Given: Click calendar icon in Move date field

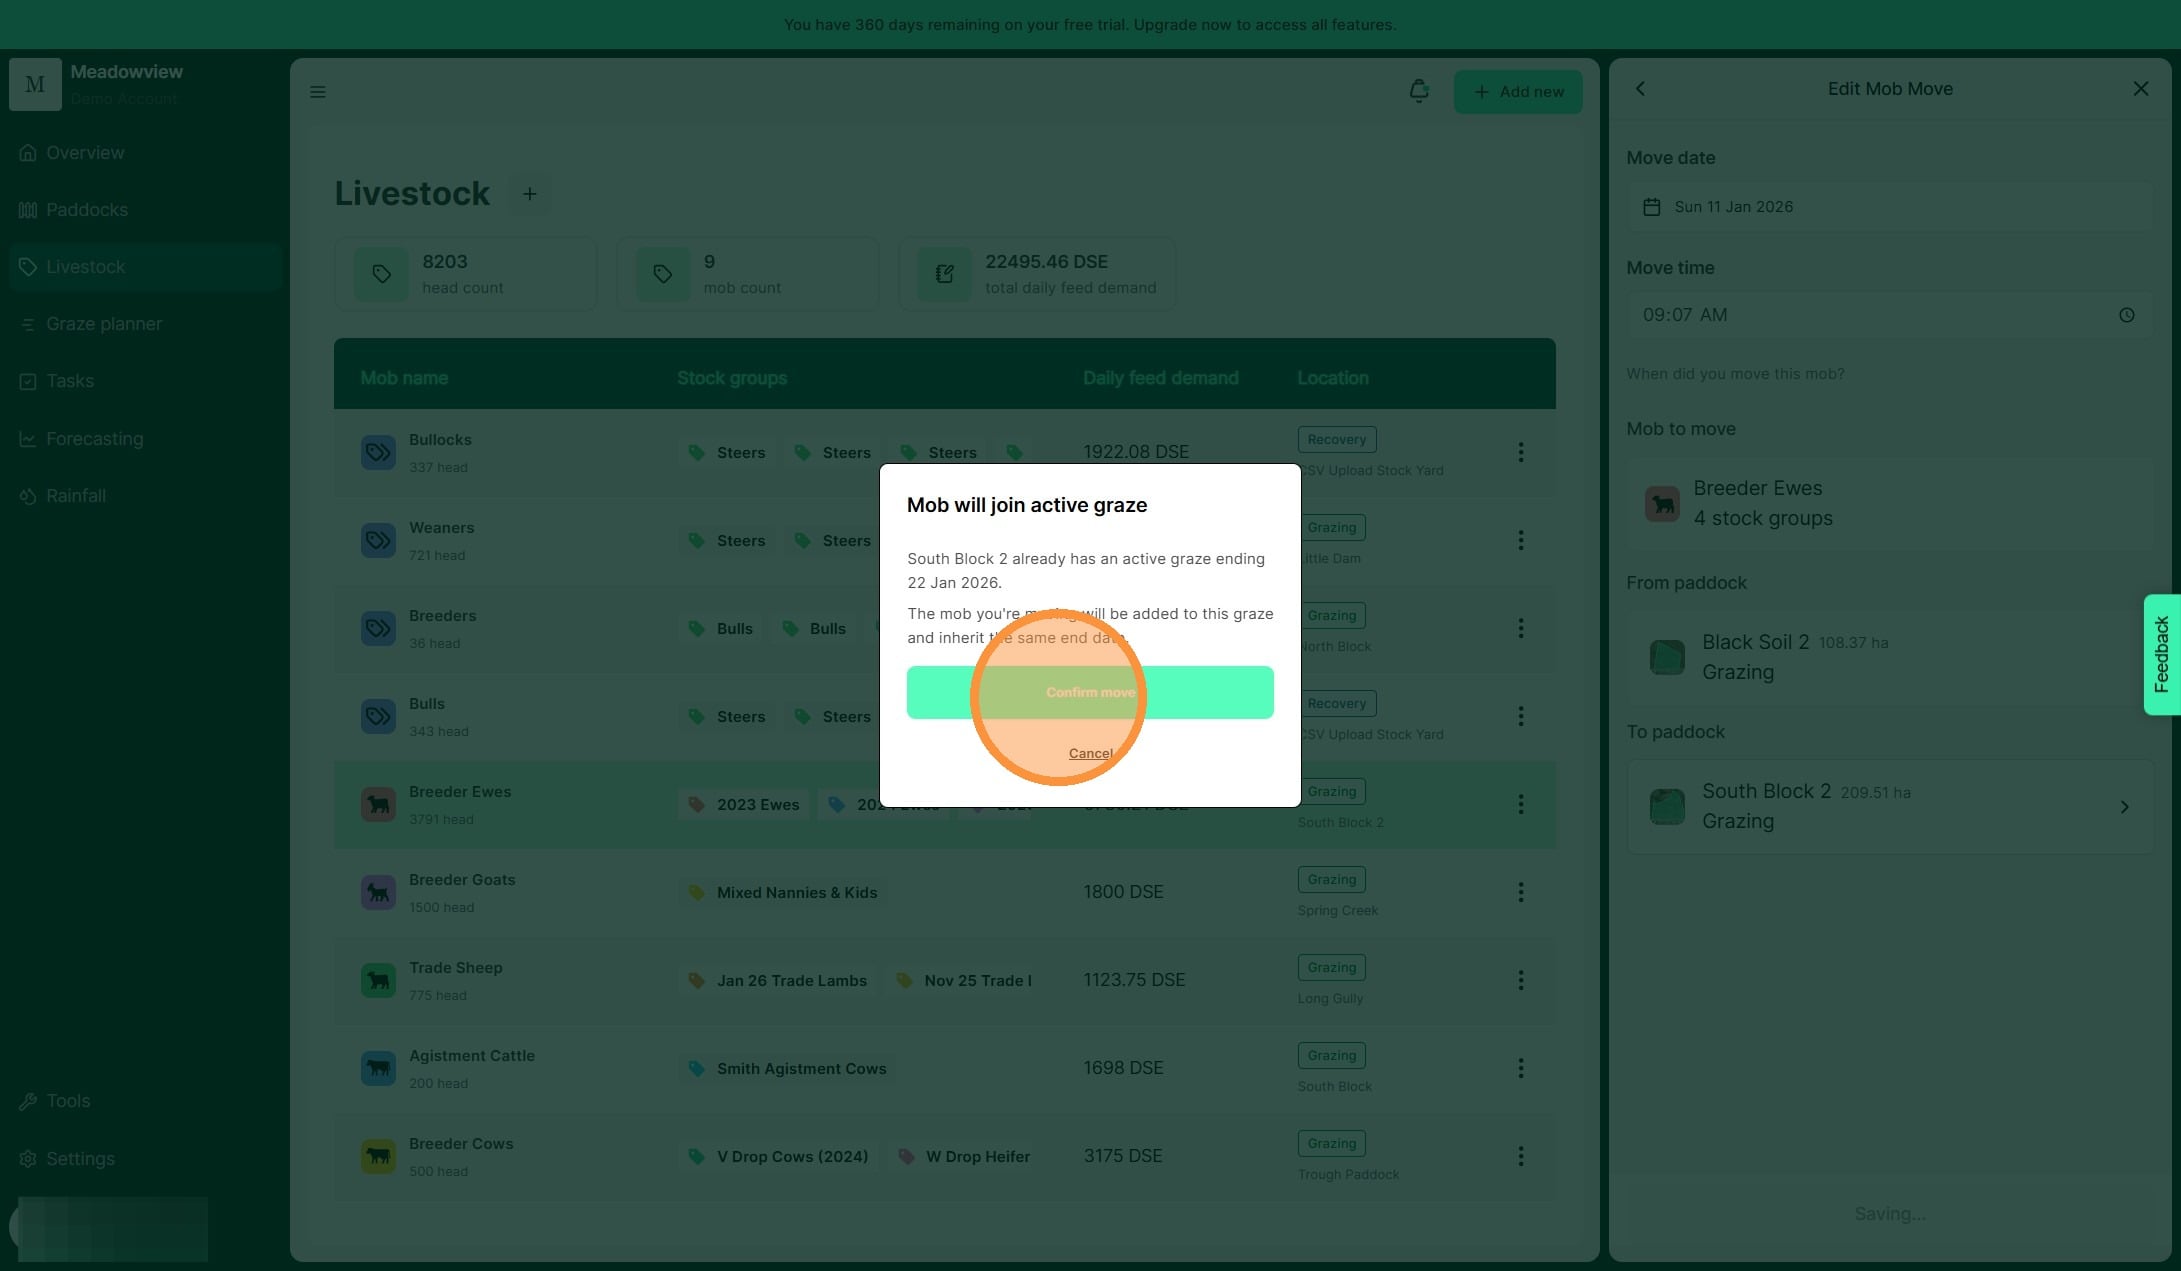Looking at the screenshot, I should pyautogui.click(x=1652, y=207).
